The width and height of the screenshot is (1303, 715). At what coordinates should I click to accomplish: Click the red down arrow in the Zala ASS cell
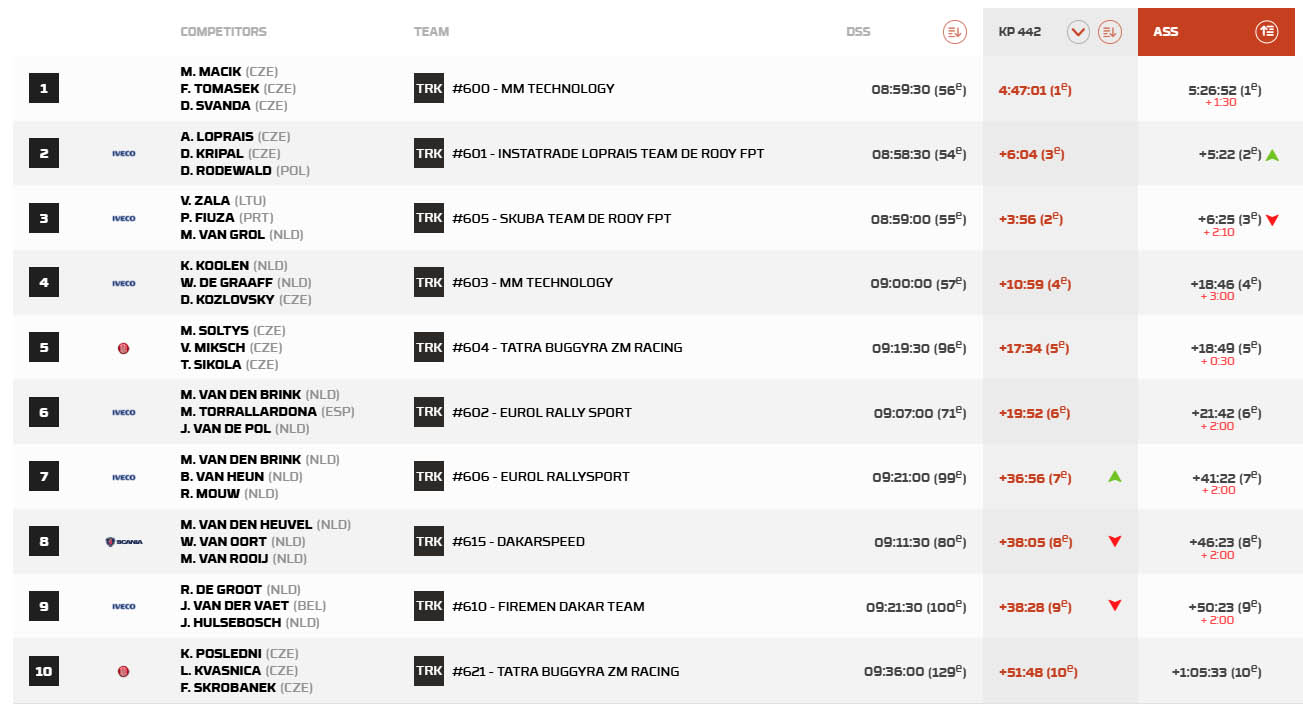point(1272,220)
